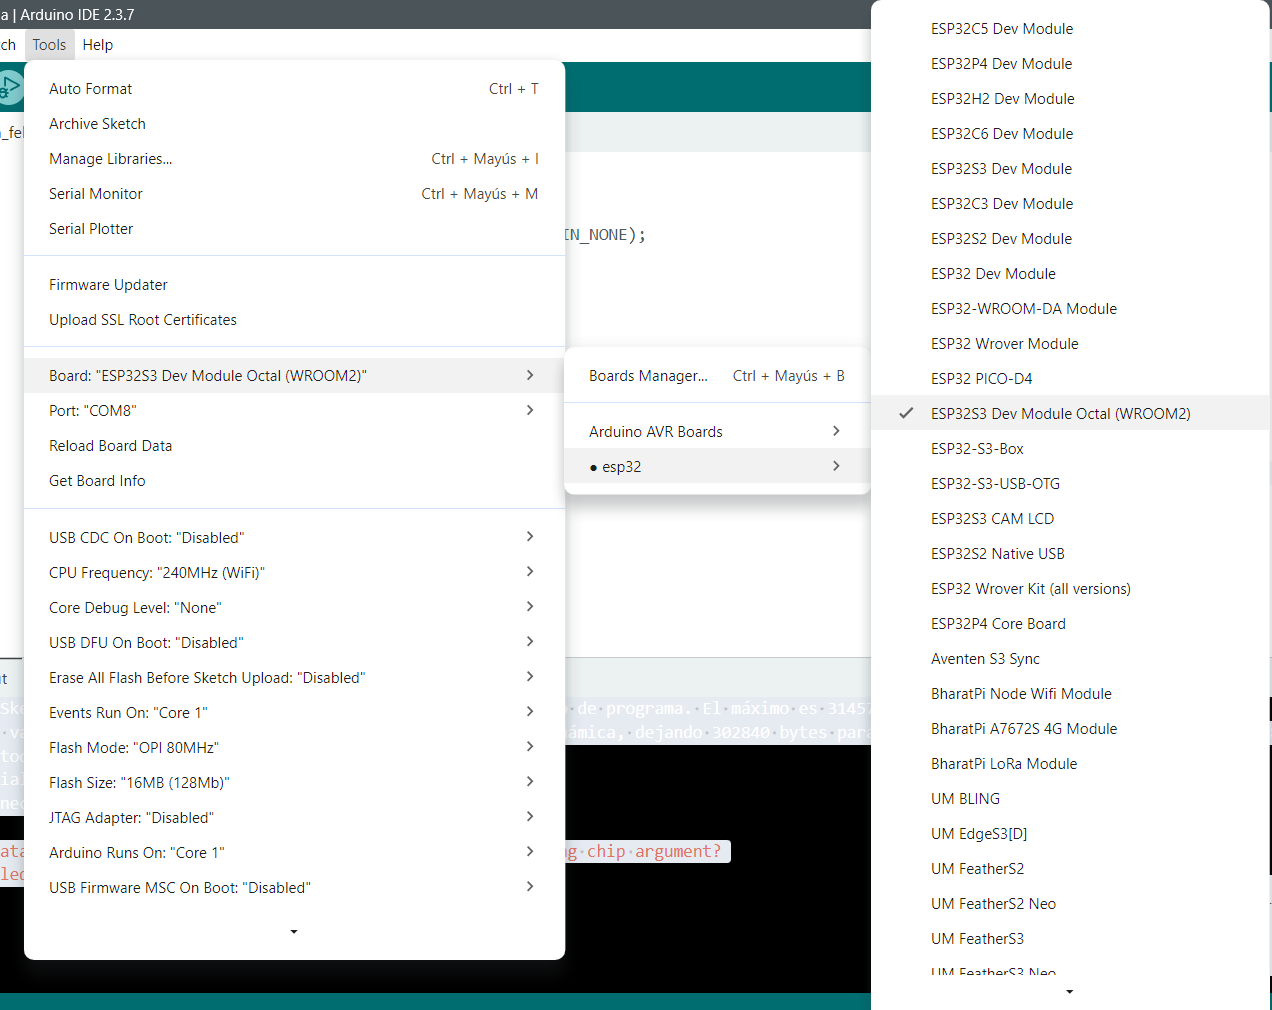1272x1010 pixels.
Task: Expand USB CDC On Boot options
Action: tap(294, 538)
